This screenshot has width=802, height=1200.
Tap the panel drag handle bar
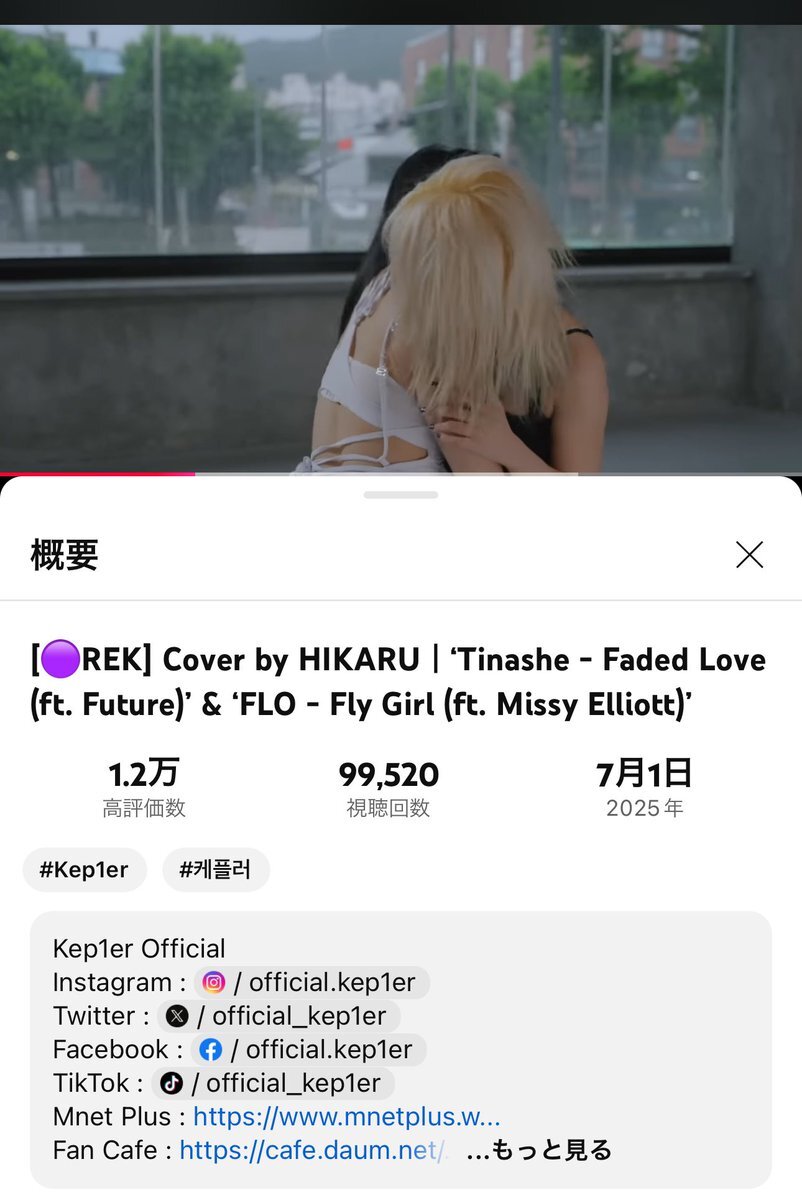[401, 495]
